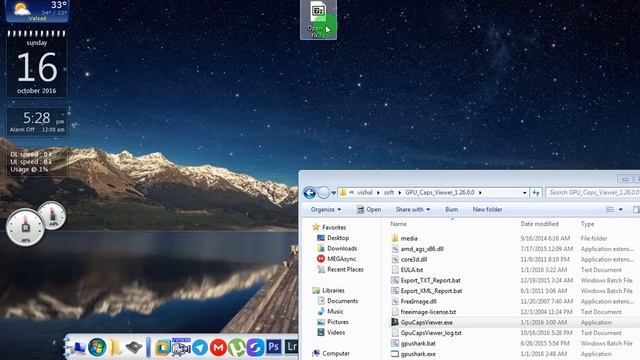Image resolution: width=640 pixels, height=360 pixels.
Task: Select the EULA.txt file
Action: click(x=411, y=270)
